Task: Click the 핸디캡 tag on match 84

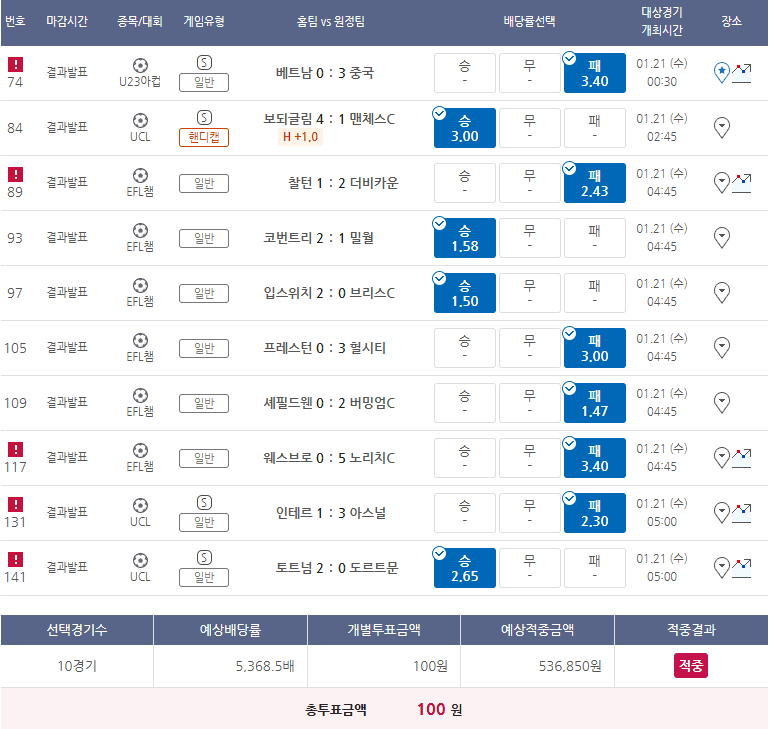Action: point(204,137)
